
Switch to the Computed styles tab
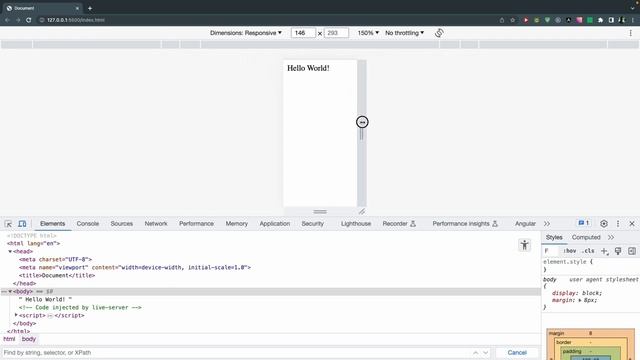[586, 237]
